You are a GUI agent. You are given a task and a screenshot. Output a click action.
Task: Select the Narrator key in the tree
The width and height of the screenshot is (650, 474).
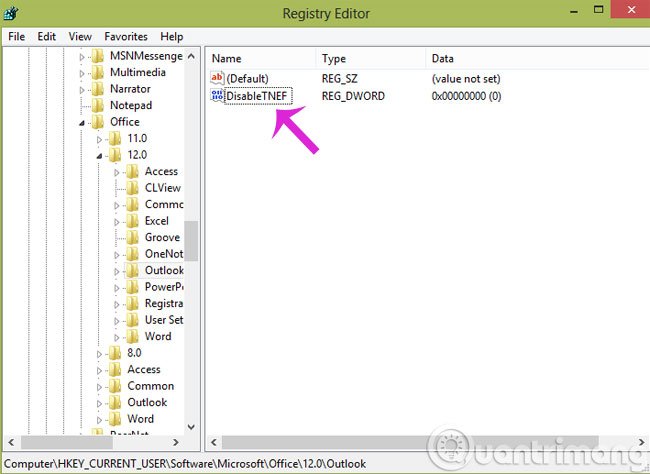pyautogui.click(x=130, y=89)
